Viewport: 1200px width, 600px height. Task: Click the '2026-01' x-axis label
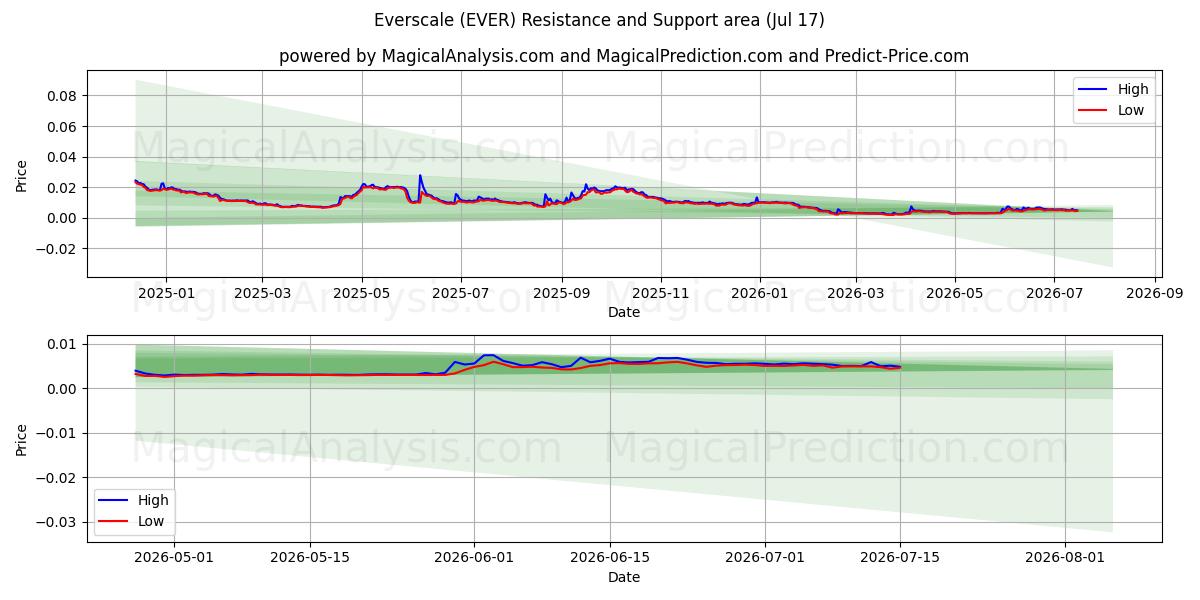point(760,295)
